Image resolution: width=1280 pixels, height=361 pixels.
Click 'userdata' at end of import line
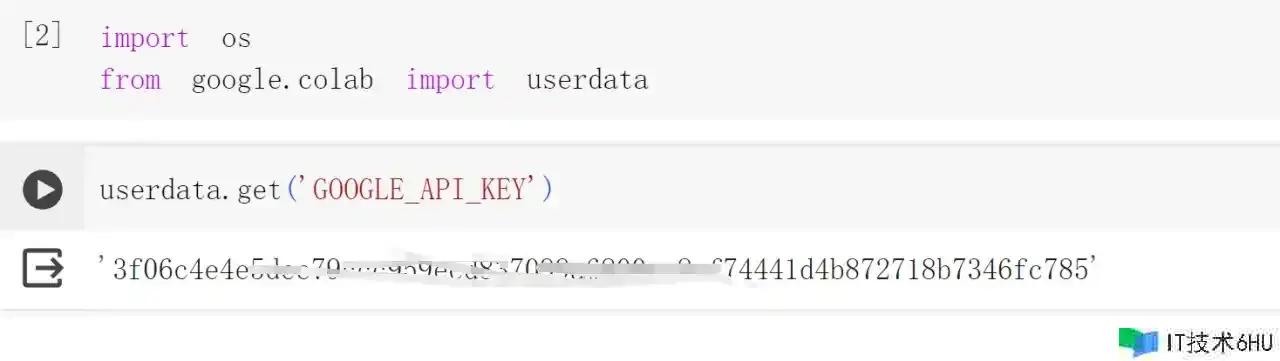pos(587,80)
